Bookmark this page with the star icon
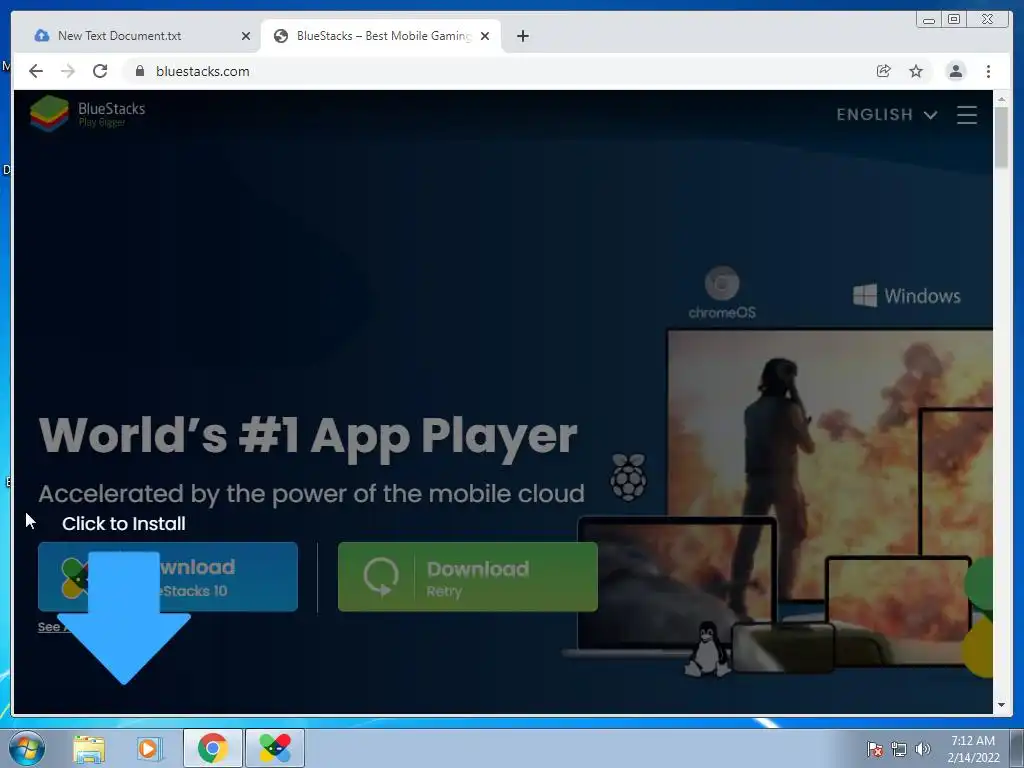The height and width of the screenshot is (768, 1024). [916, 71]
